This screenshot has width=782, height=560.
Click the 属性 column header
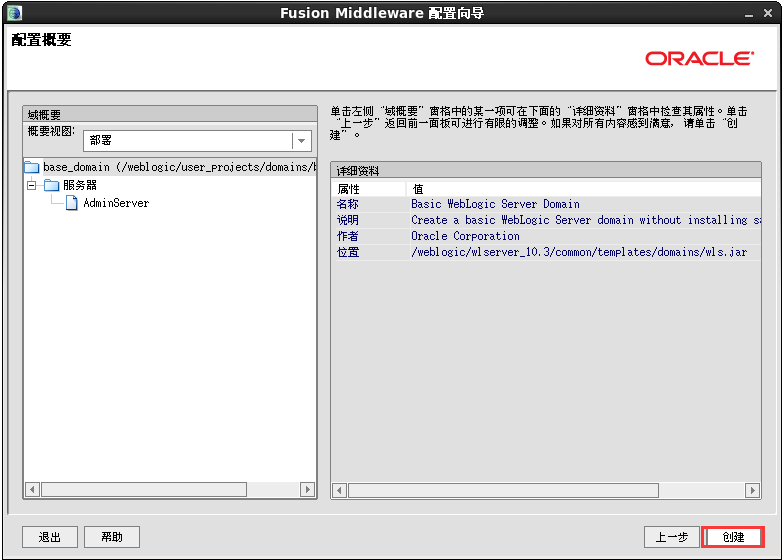(x=369, y=189)
